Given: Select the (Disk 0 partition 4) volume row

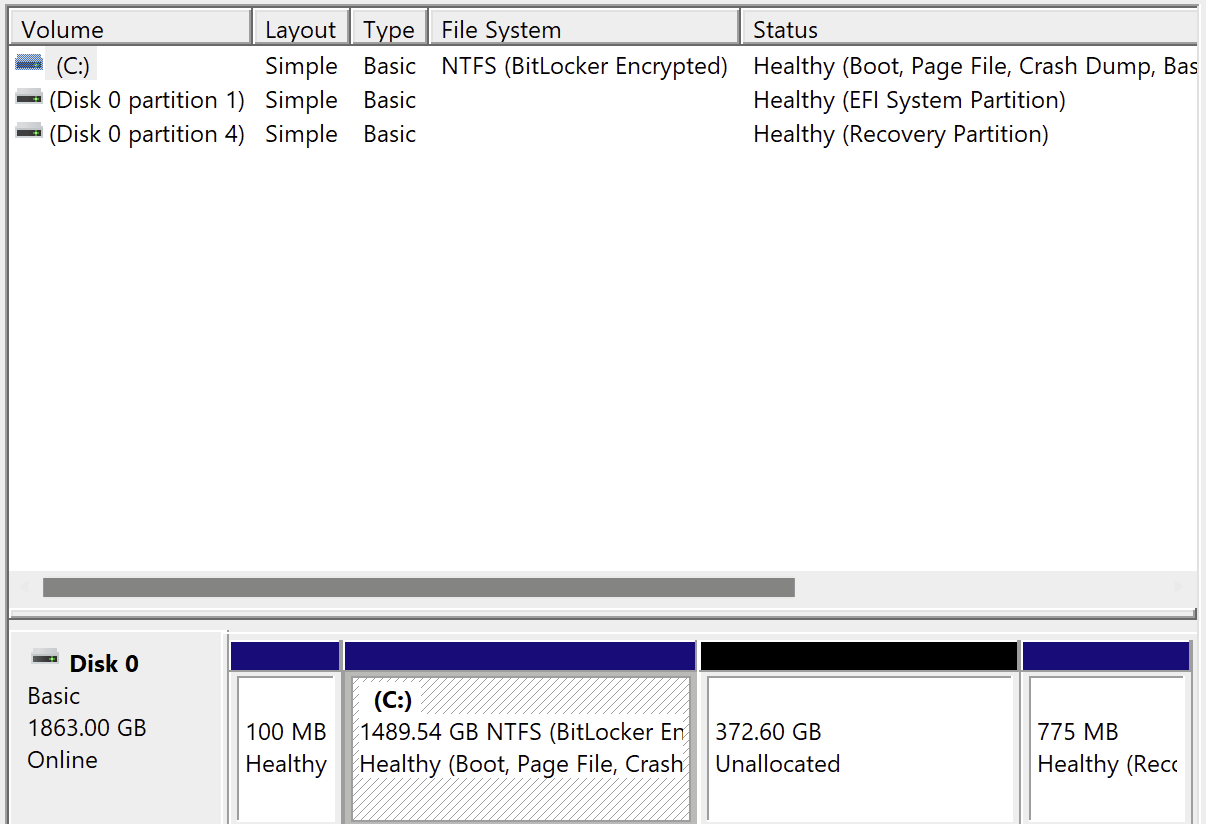Looking at the screenshot, I should pos(147,134).
